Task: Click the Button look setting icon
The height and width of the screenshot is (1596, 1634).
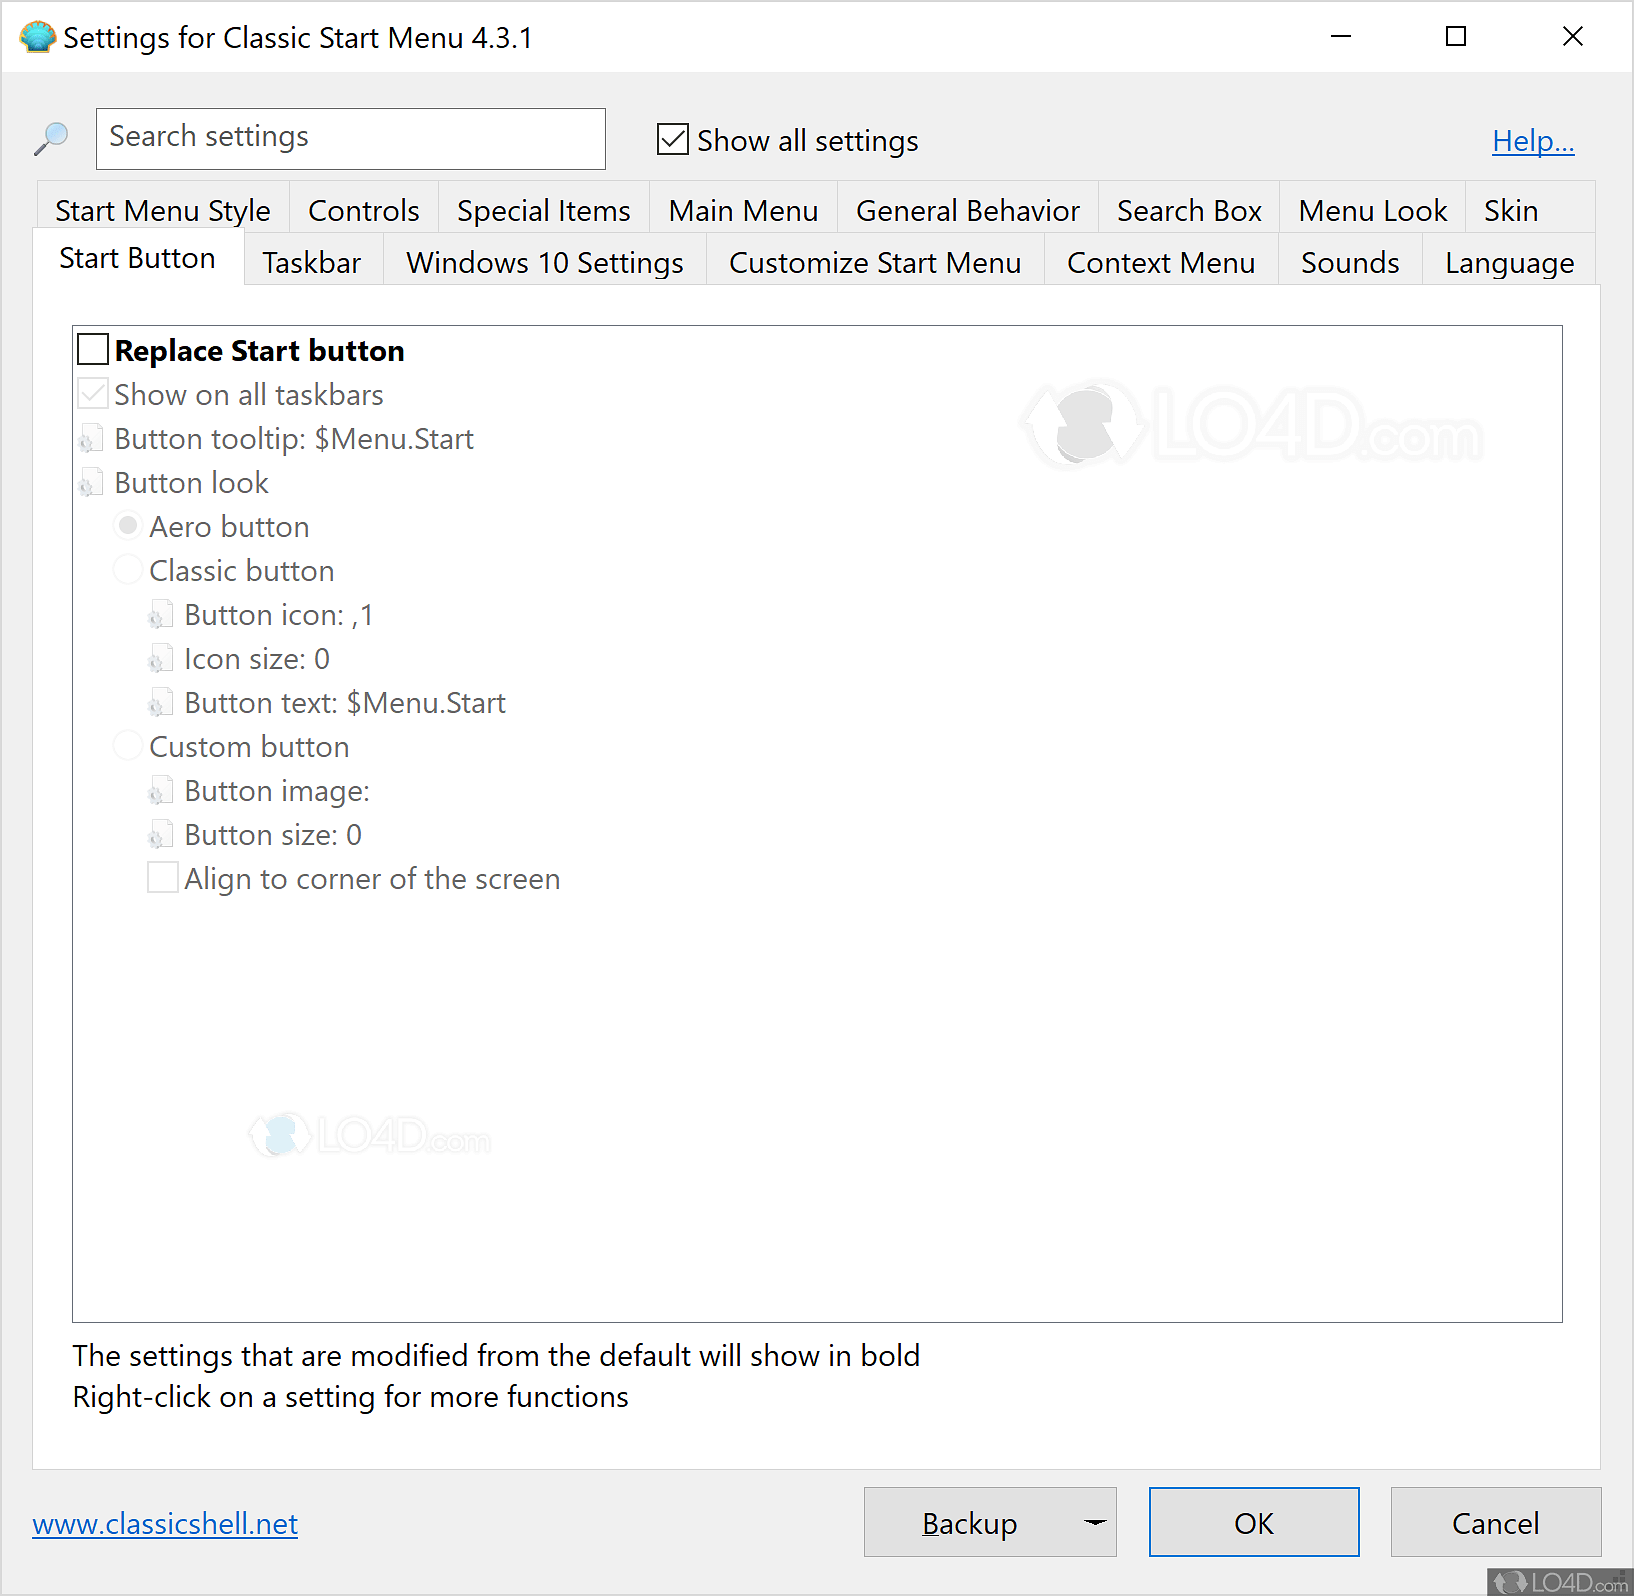Action: 91,483
